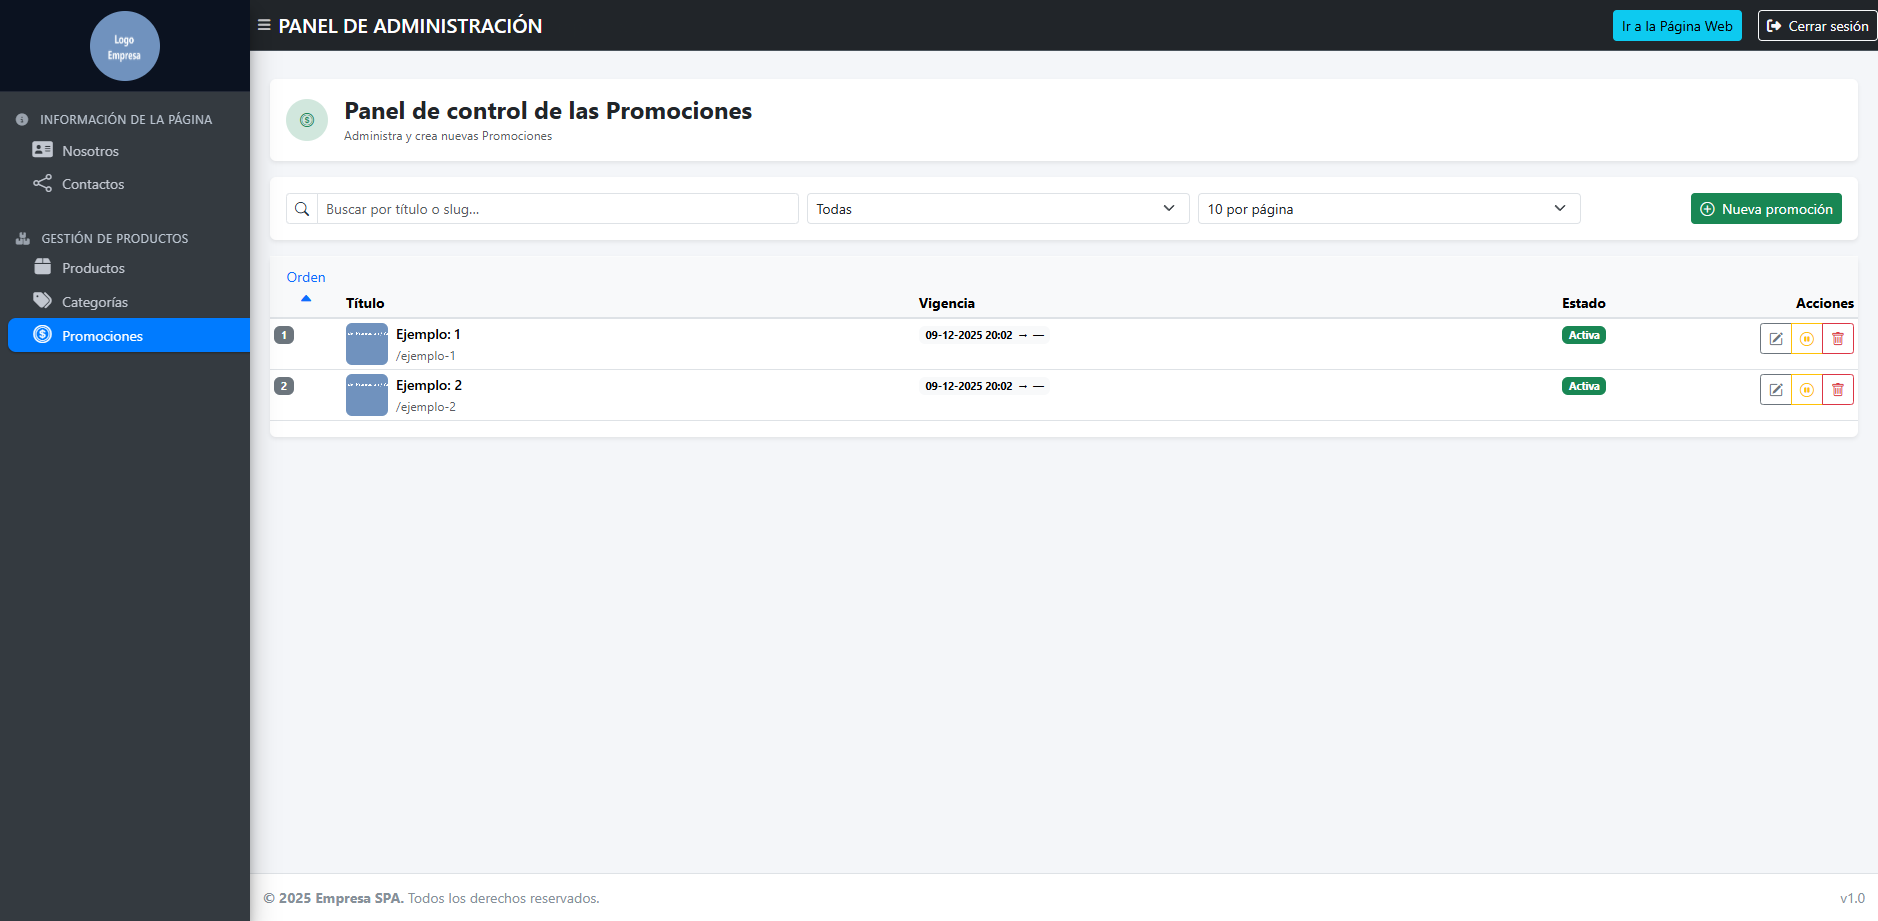
Task: Click the Contactos share icon
Action: click(43, 183)
